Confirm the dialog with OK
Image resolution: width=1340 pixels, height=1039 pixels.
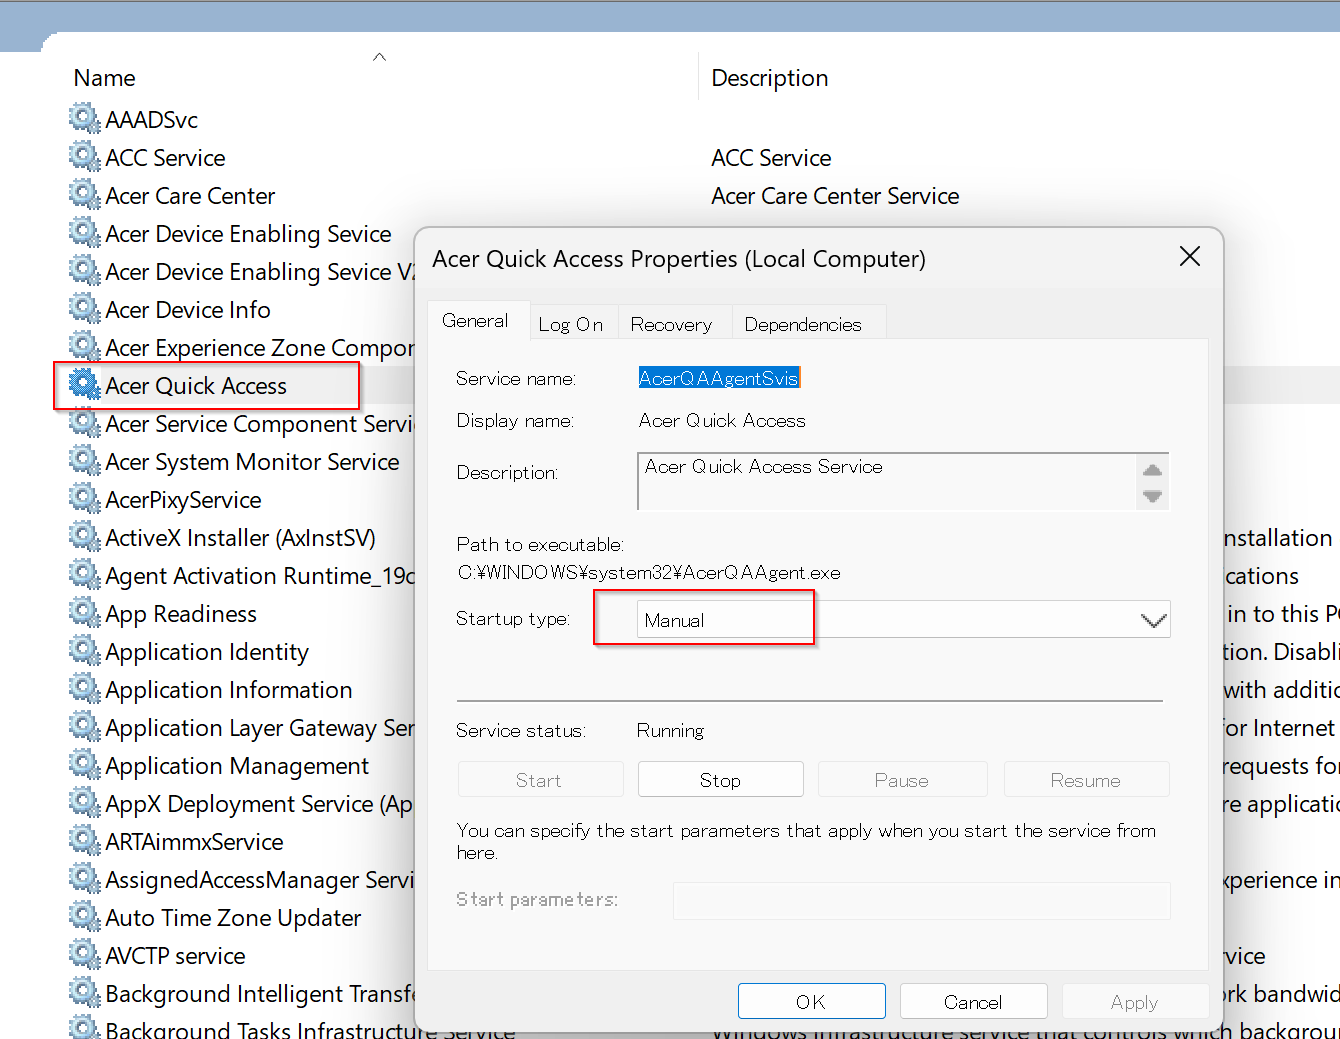811,1001
